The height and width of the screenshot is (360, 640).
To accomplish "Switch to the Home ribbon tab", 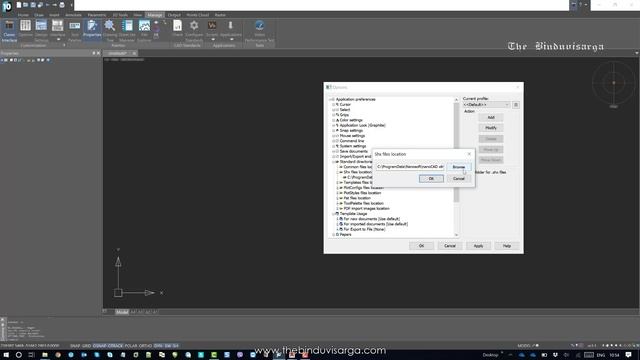I will coord(23,15).
